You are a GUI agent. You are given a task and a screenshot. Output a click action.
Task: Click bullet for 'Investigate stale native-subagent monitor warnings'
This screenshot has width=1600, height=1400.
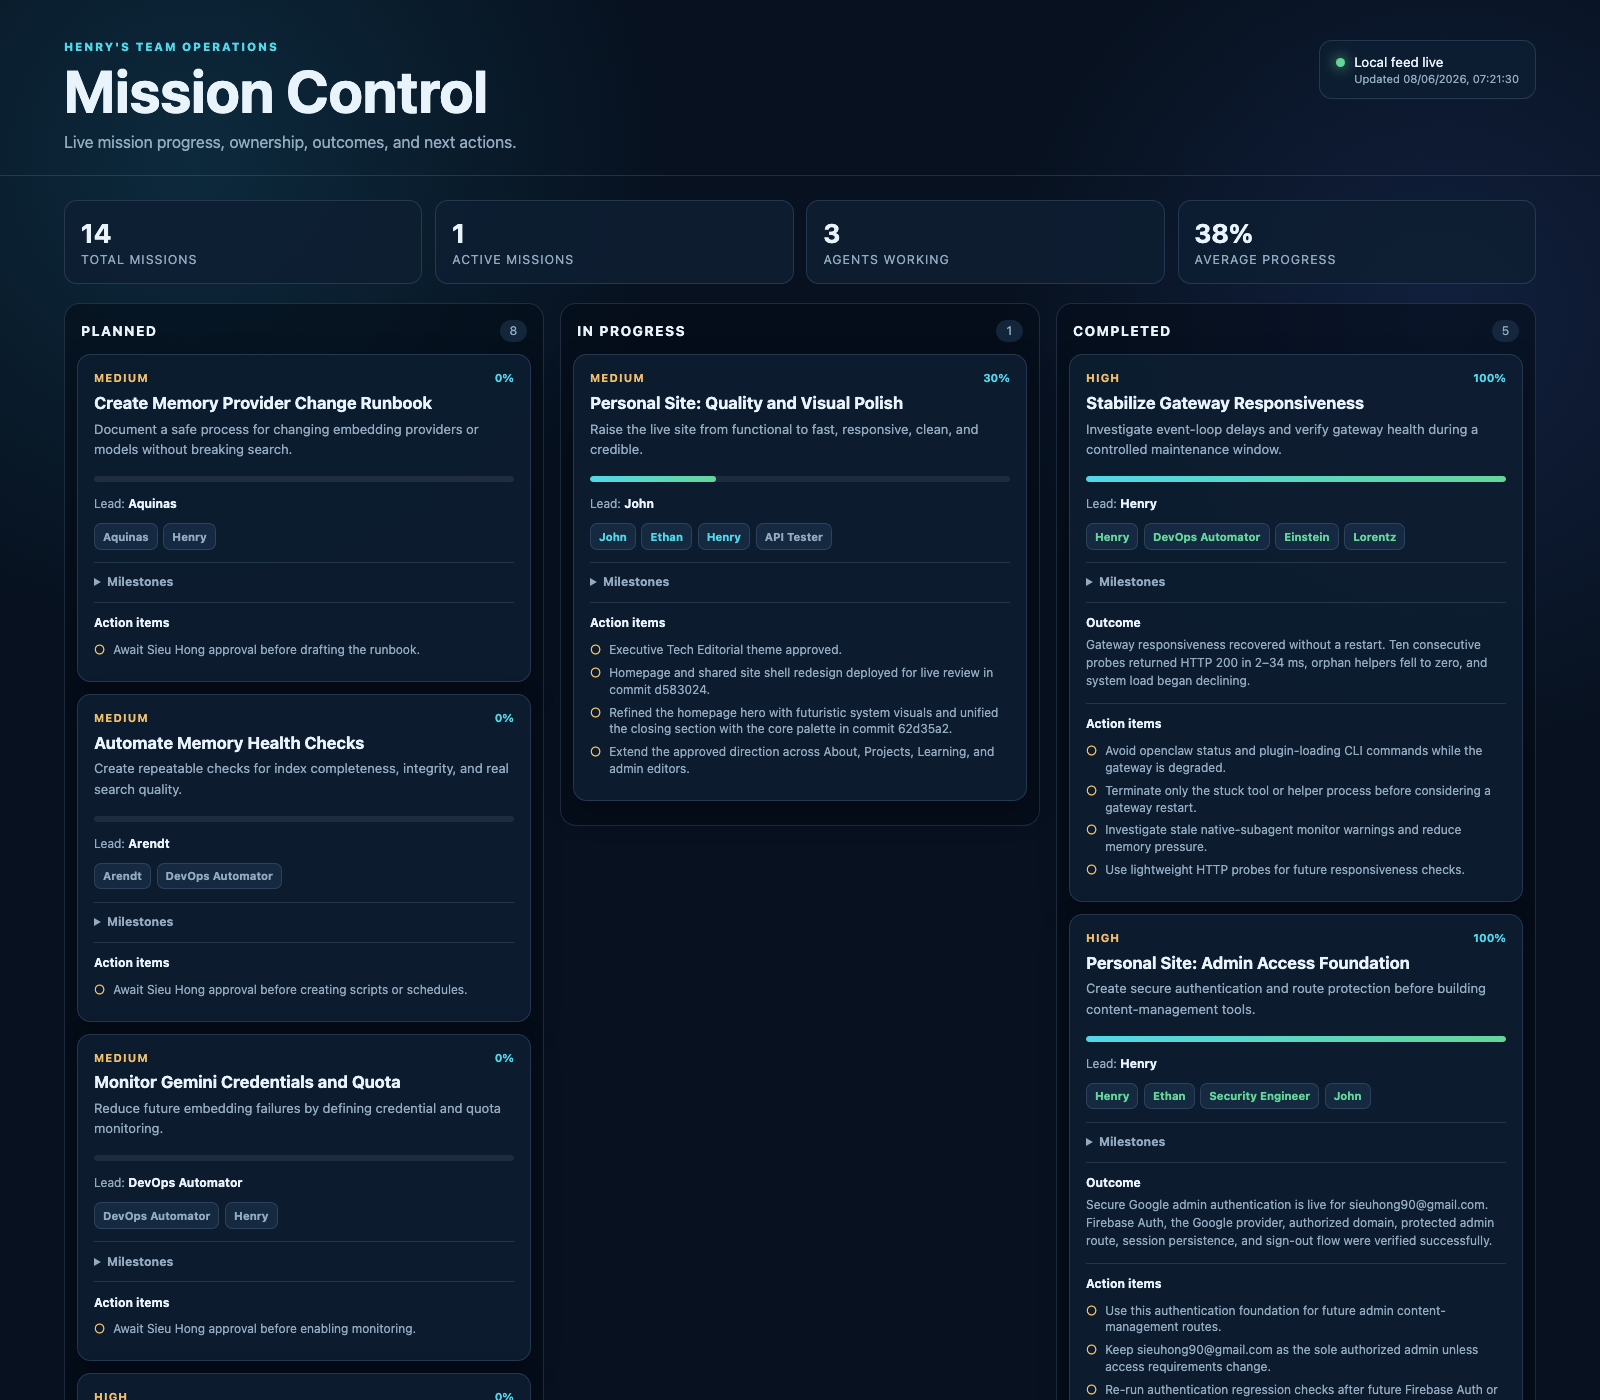(1091, 830)
